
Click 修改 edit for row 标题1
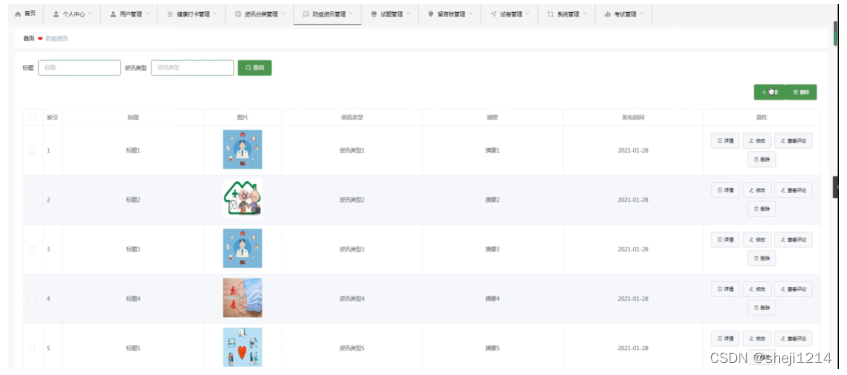coord(757,140)
